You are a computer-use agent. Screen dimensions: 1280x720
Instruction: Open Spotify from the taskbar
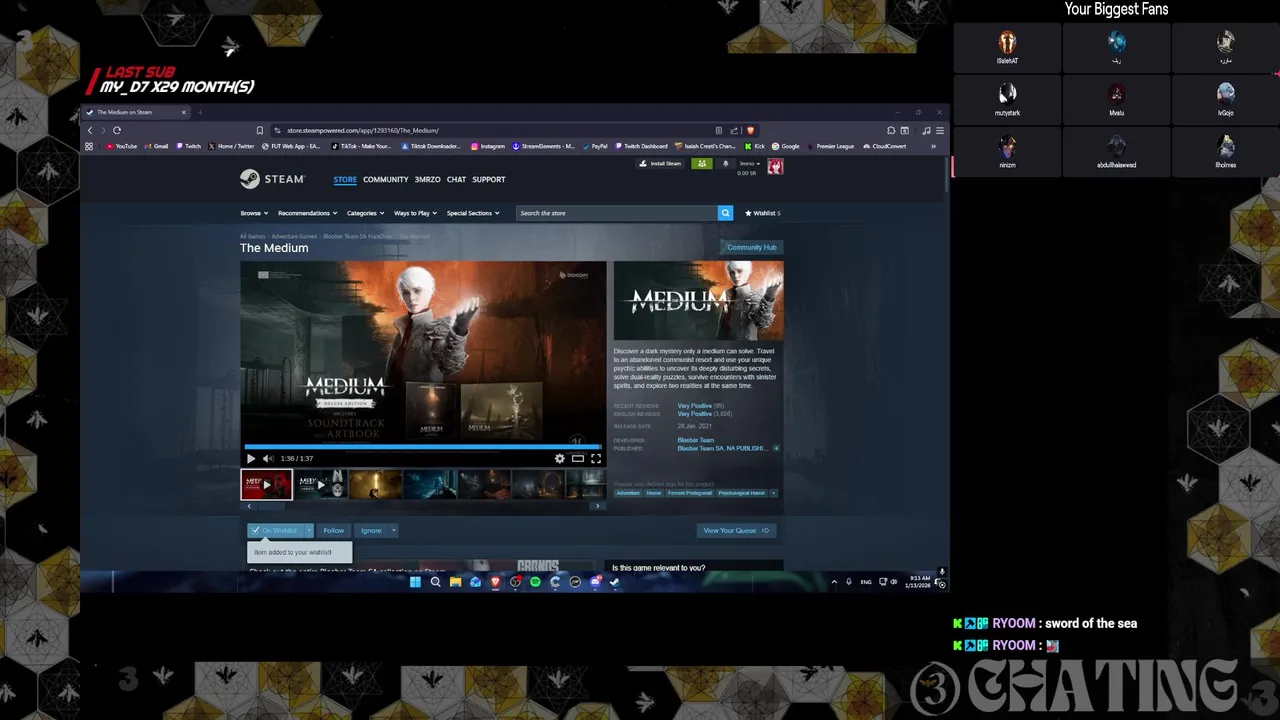[x=535, y=582]
